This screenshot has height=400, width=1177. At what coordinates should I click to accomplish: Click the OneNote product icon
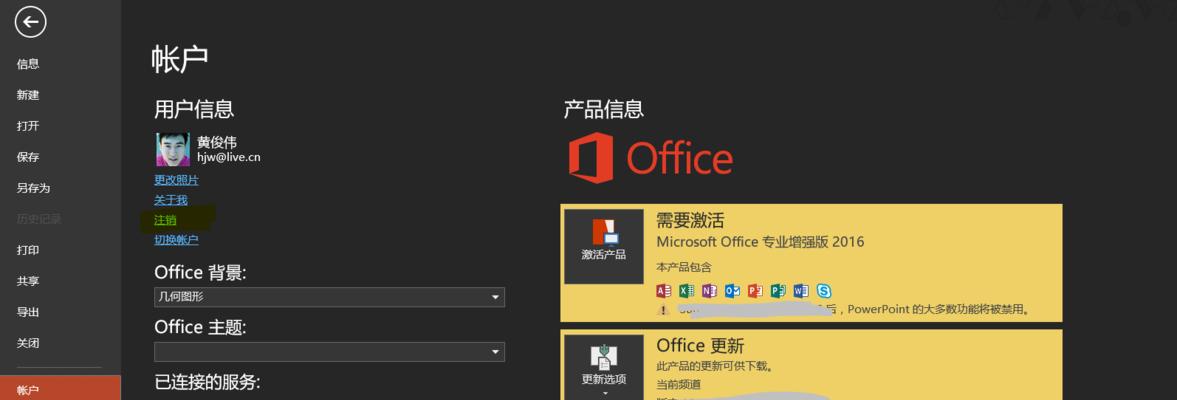click(x=709, y=290)
